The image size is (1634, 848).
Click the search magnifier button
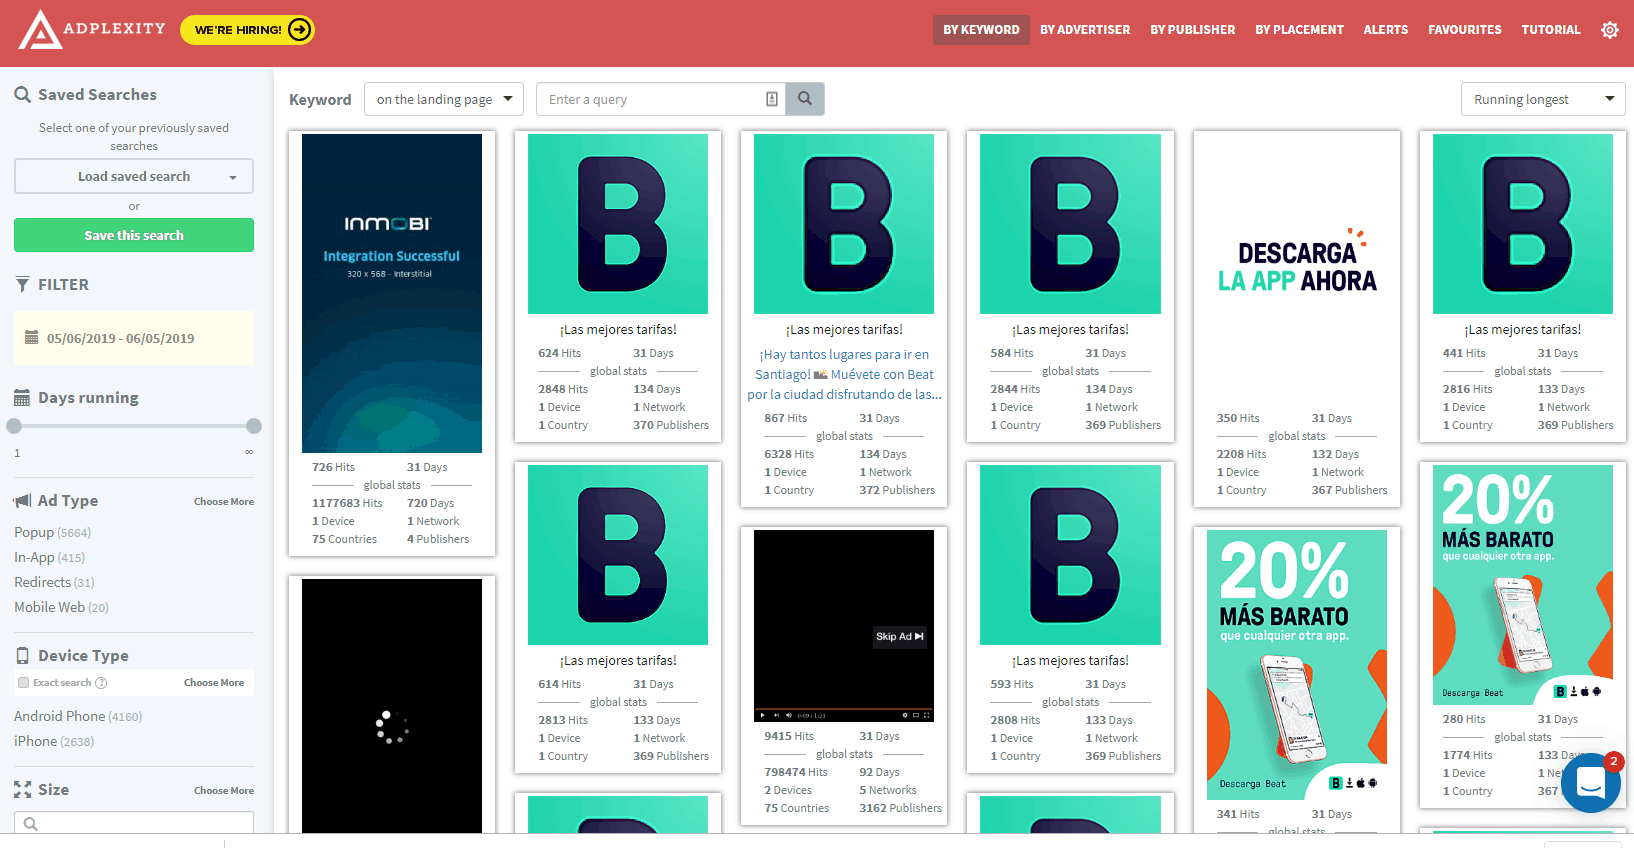coord(805,99)
